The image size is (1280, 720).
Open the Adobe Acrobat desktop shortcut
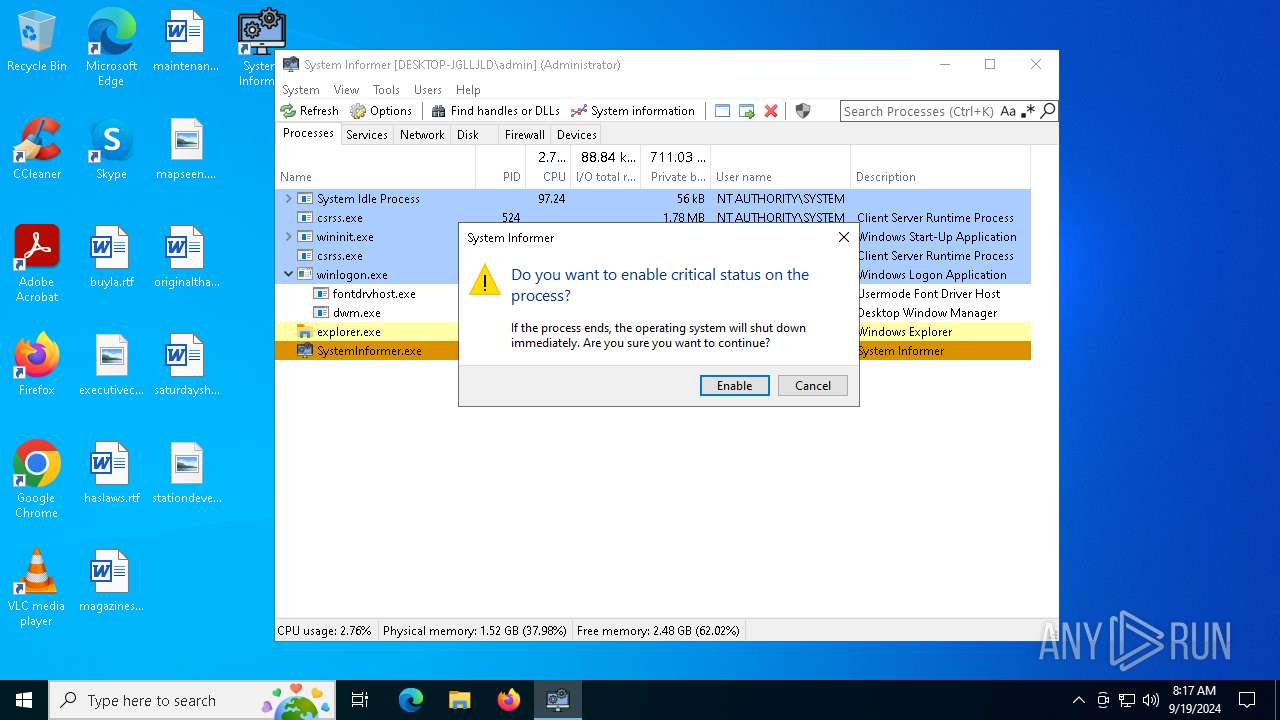(x=37, y=264)
